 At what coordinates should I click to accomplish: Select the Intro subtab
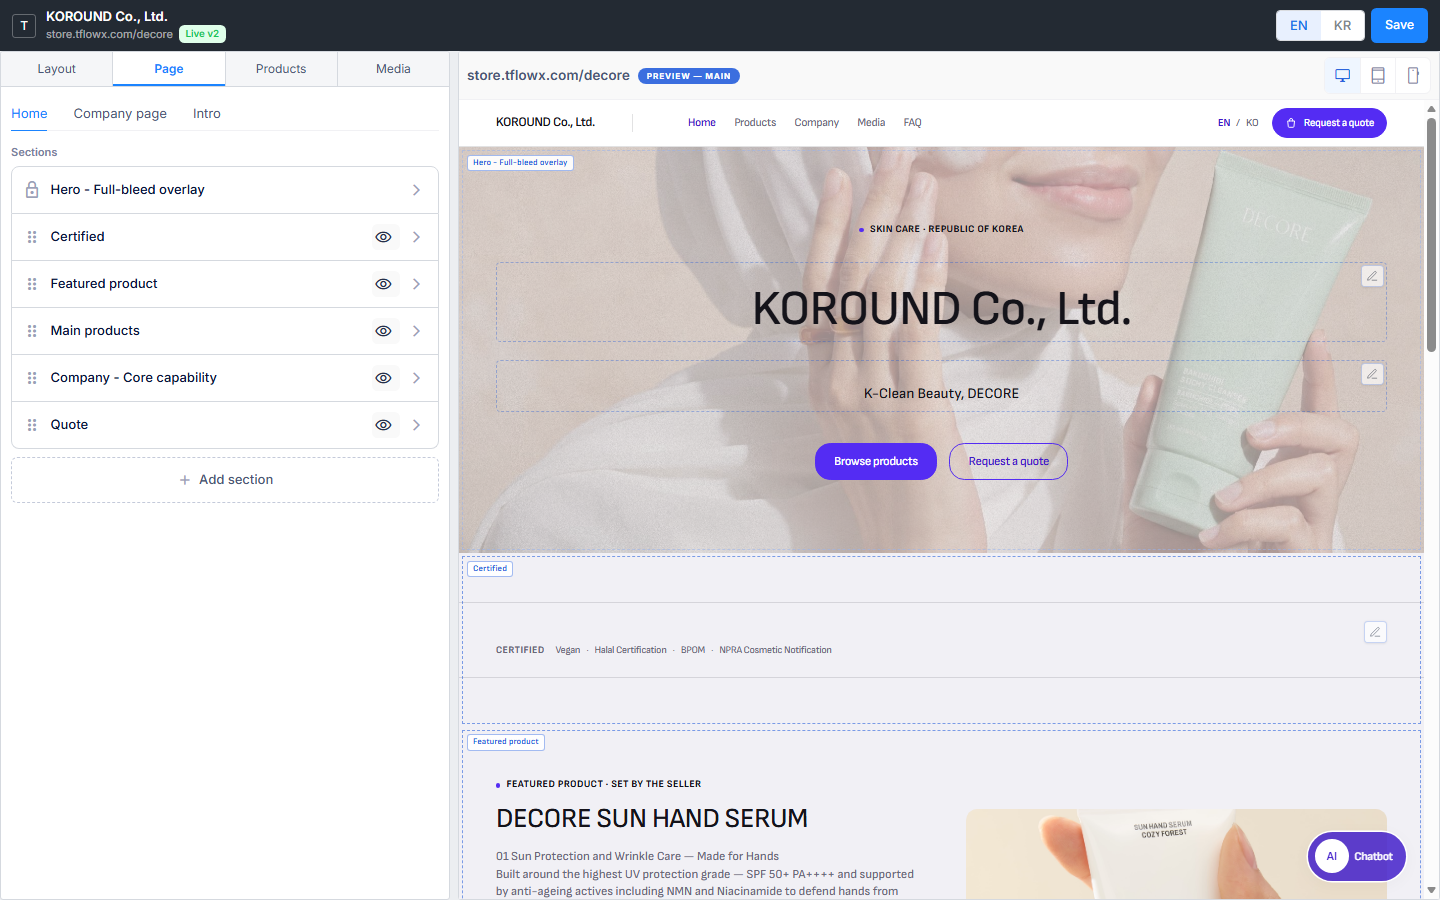coord(207,114)
